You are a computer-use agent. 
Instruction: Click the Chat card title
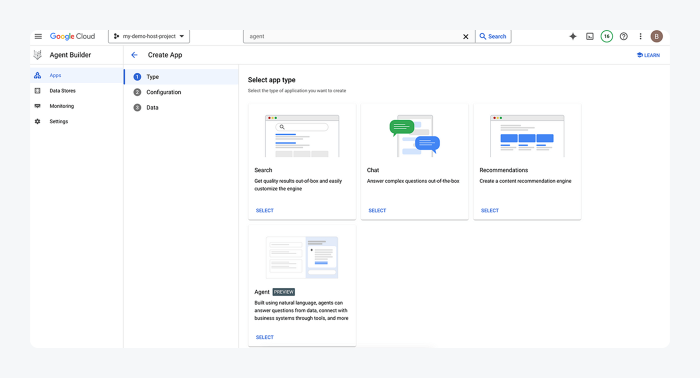click(x=373, y=170)
